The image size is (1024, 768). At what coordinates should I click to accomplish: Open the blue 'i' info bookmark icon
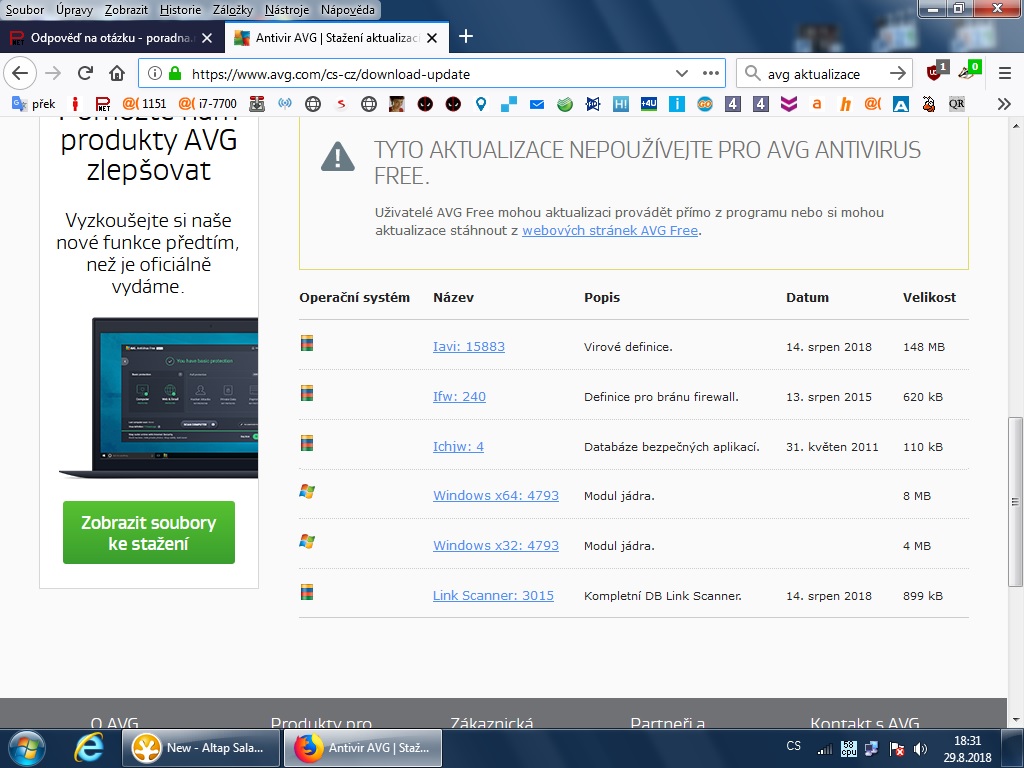point(677,104)
